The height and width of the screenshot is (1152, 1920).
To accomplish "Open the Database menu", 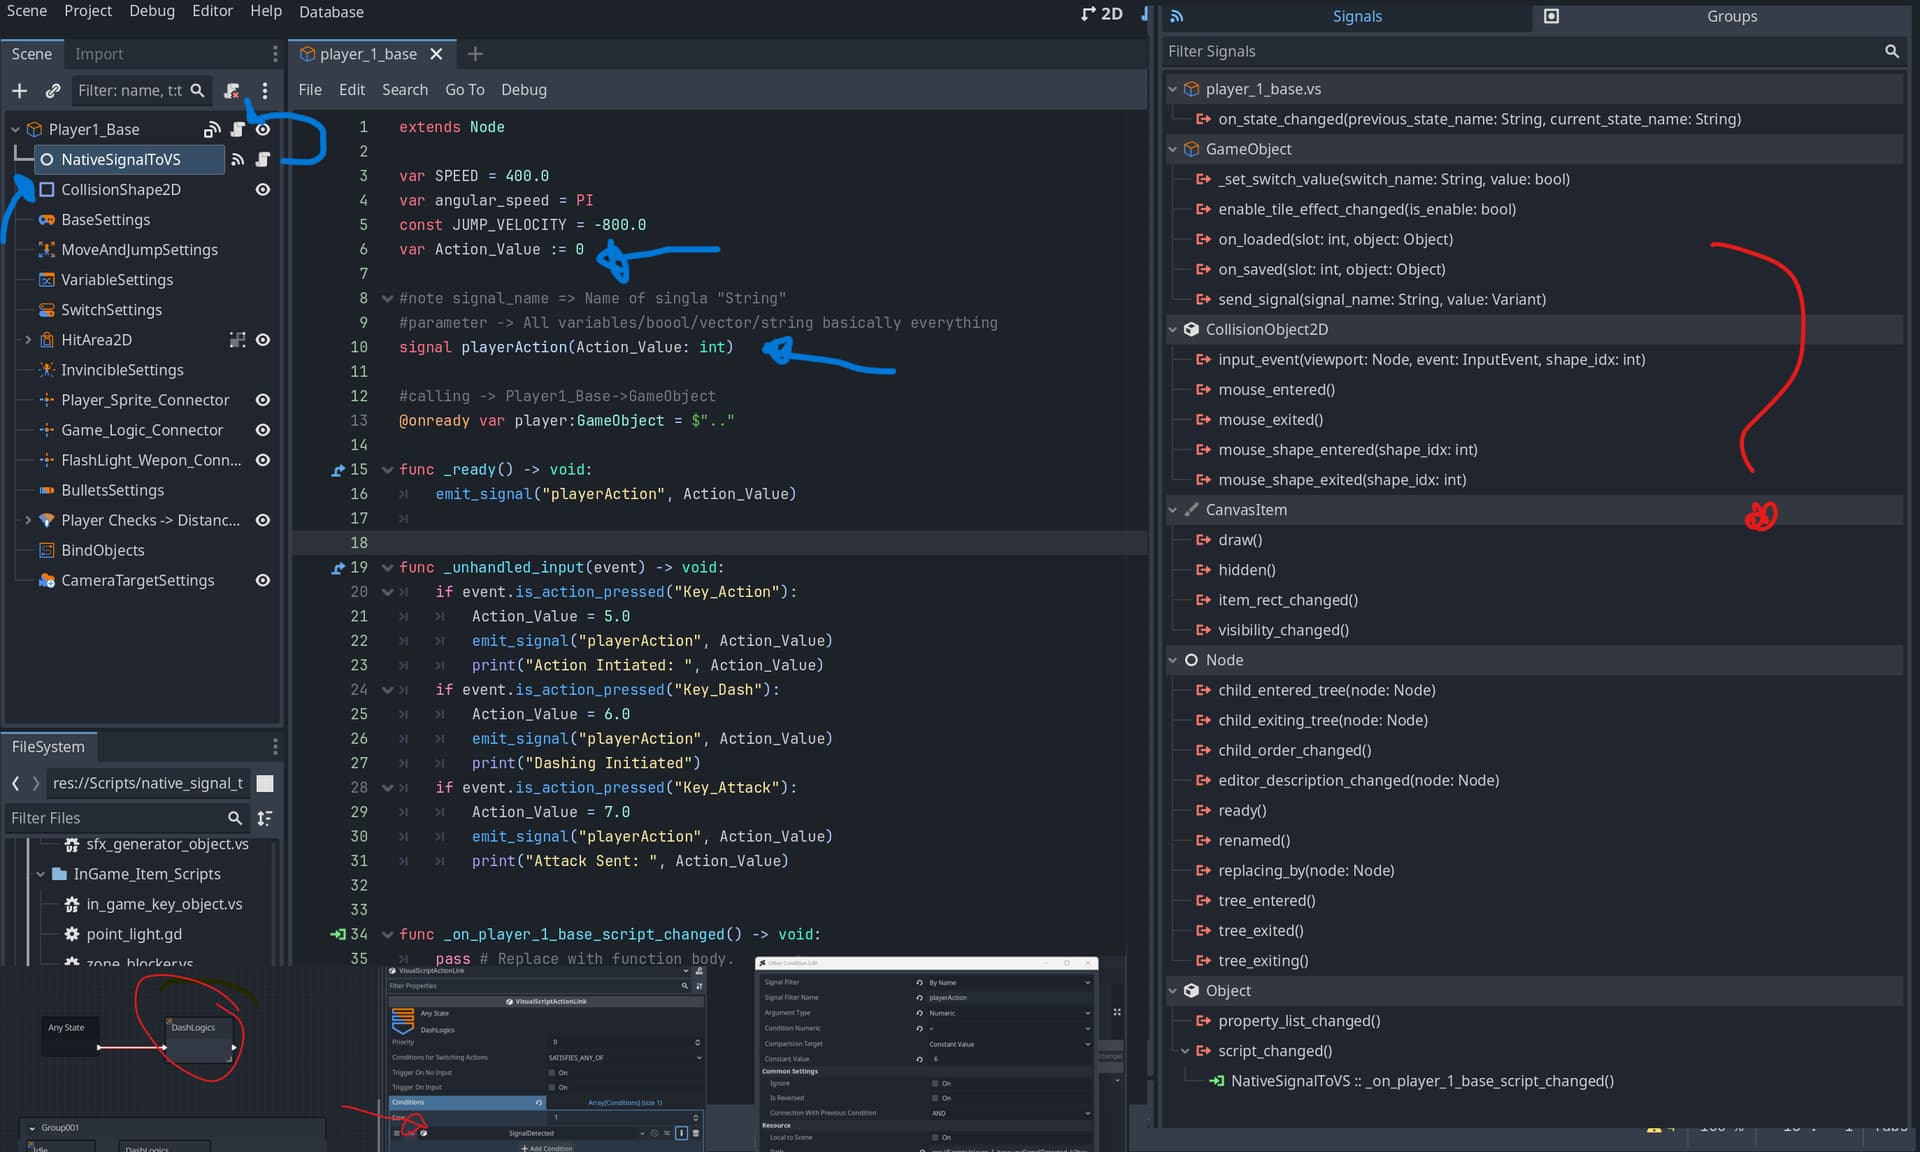I will click(331, 12).
